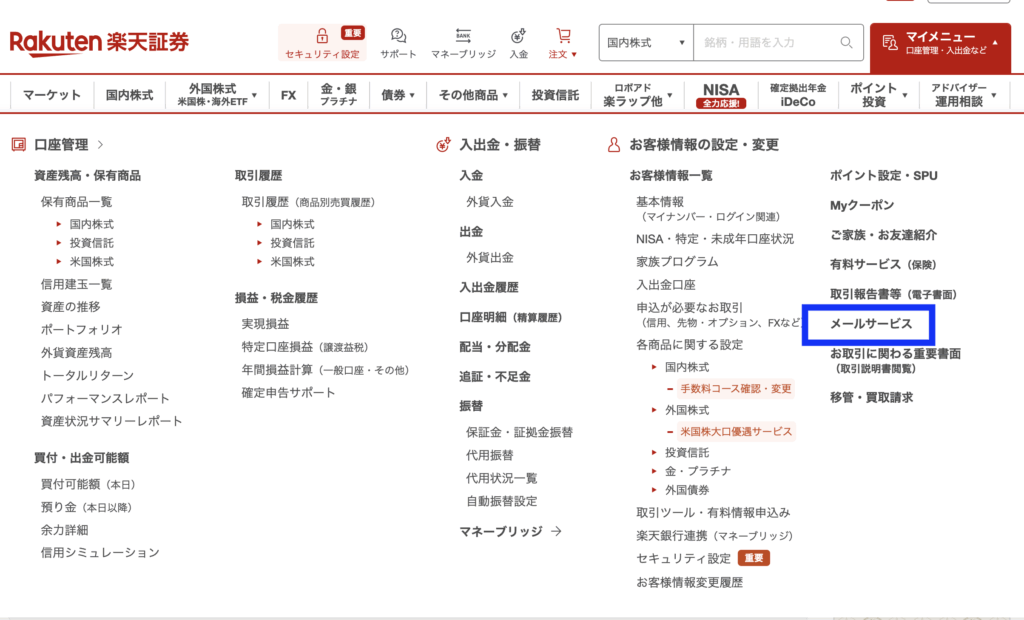Open メールサービス link
The width and height of the screenshot is (1024, 620).
tap(871, 323)
